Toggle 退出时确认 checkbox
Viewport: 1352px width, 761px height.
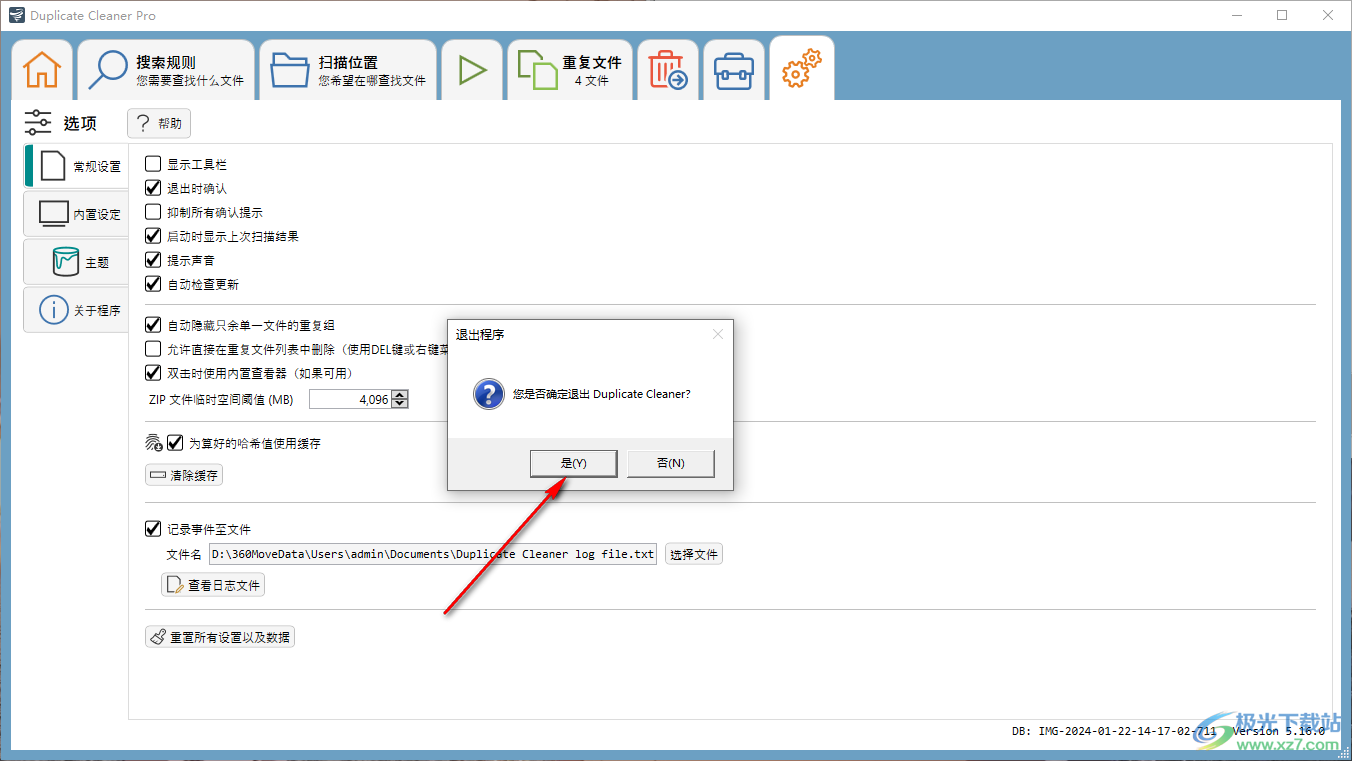tap(153, 188)
